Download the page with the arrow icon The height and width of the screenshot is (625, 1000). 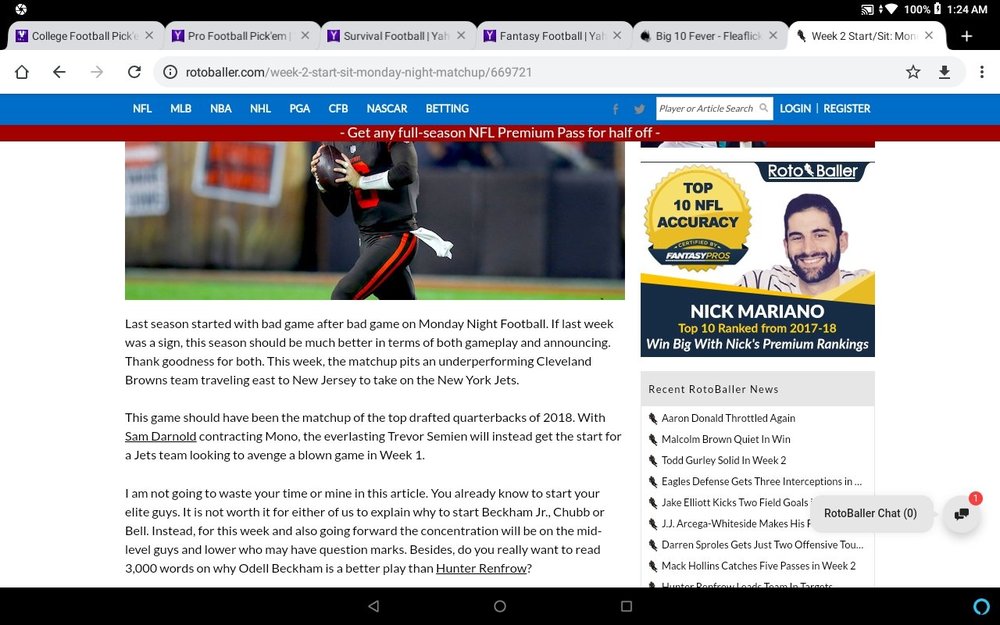(945, 72)
